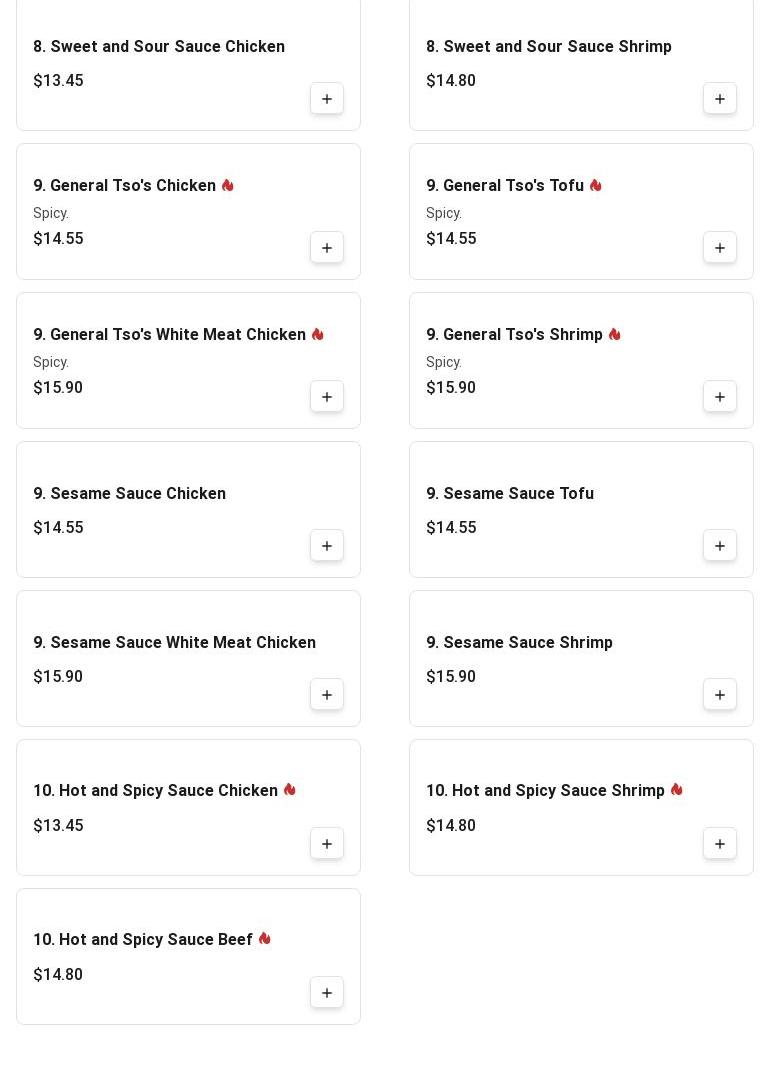770x1087 pixels.
Task: Add Sweet and Sour Sauce Chicken to cart
Action: pyautogui.click(x=327, y=99)
